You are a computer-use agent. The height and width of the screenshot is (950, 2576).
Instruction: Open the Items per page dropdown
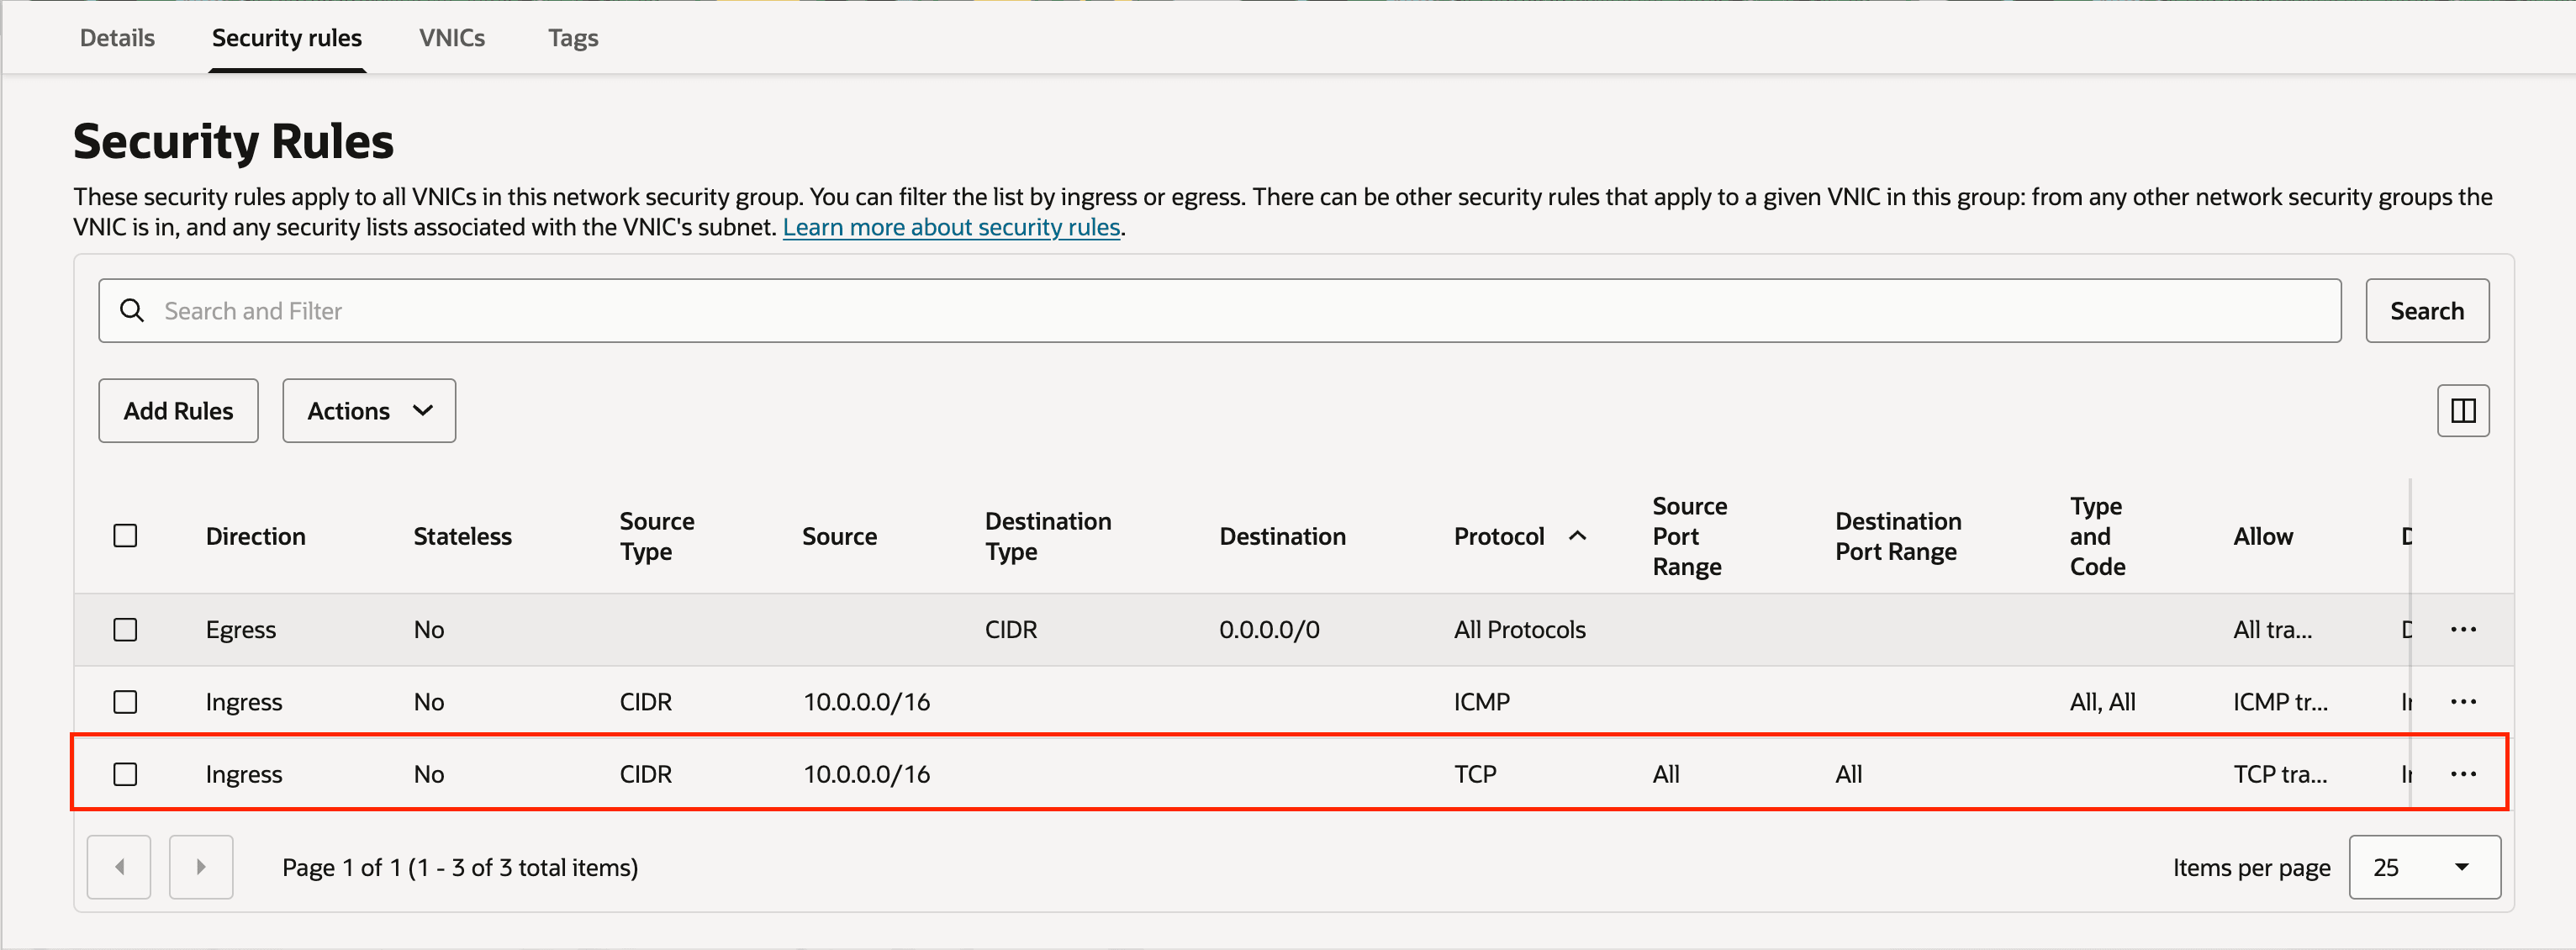tap(2424, 867)
